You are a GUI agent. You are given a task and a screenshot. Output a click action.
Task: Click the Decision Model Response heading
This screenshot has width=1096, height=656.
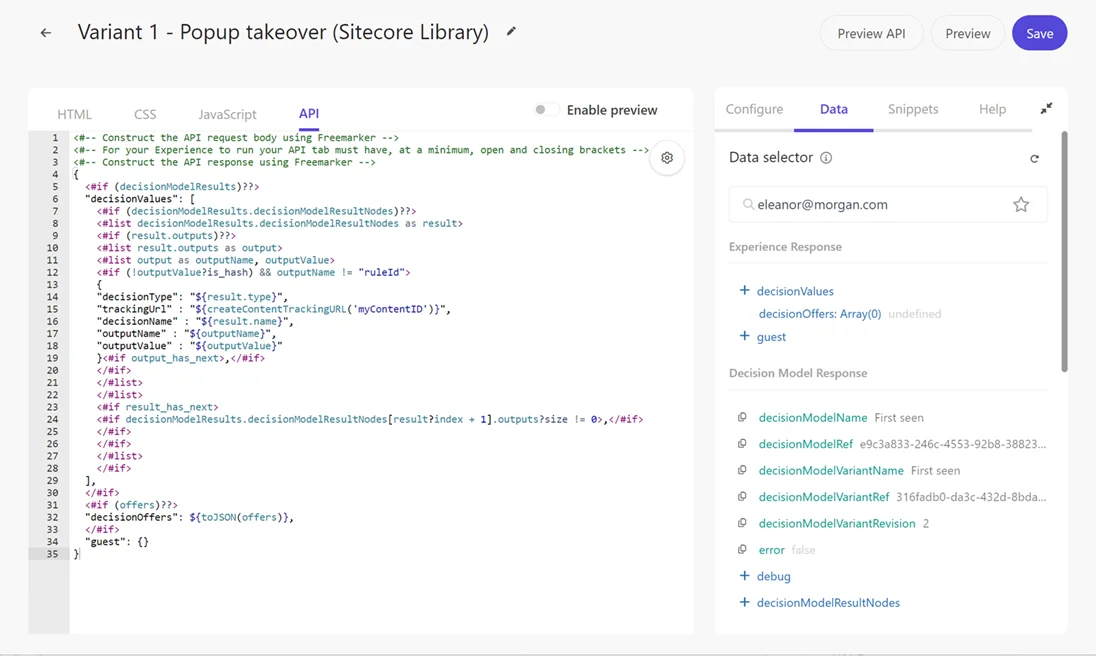[798, 373]
